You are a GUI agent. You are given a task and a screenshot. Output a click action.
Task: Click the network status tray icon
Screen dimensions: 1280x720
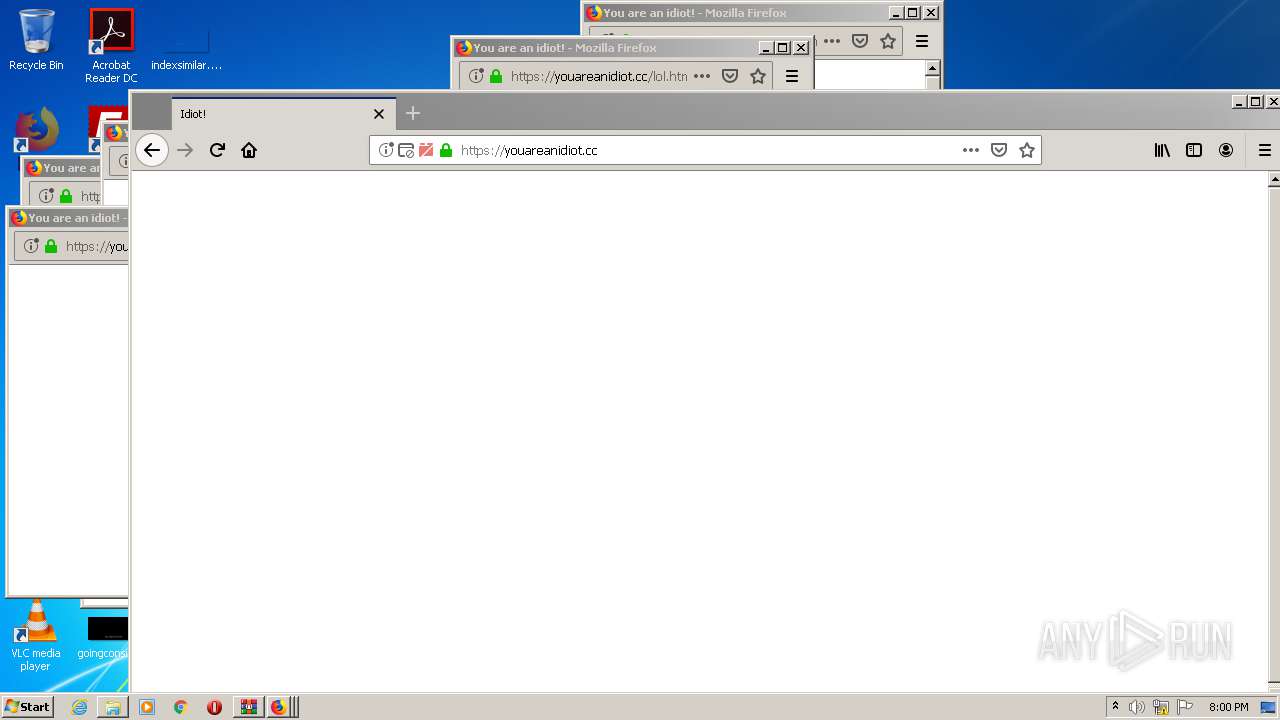coord(1161,707)
